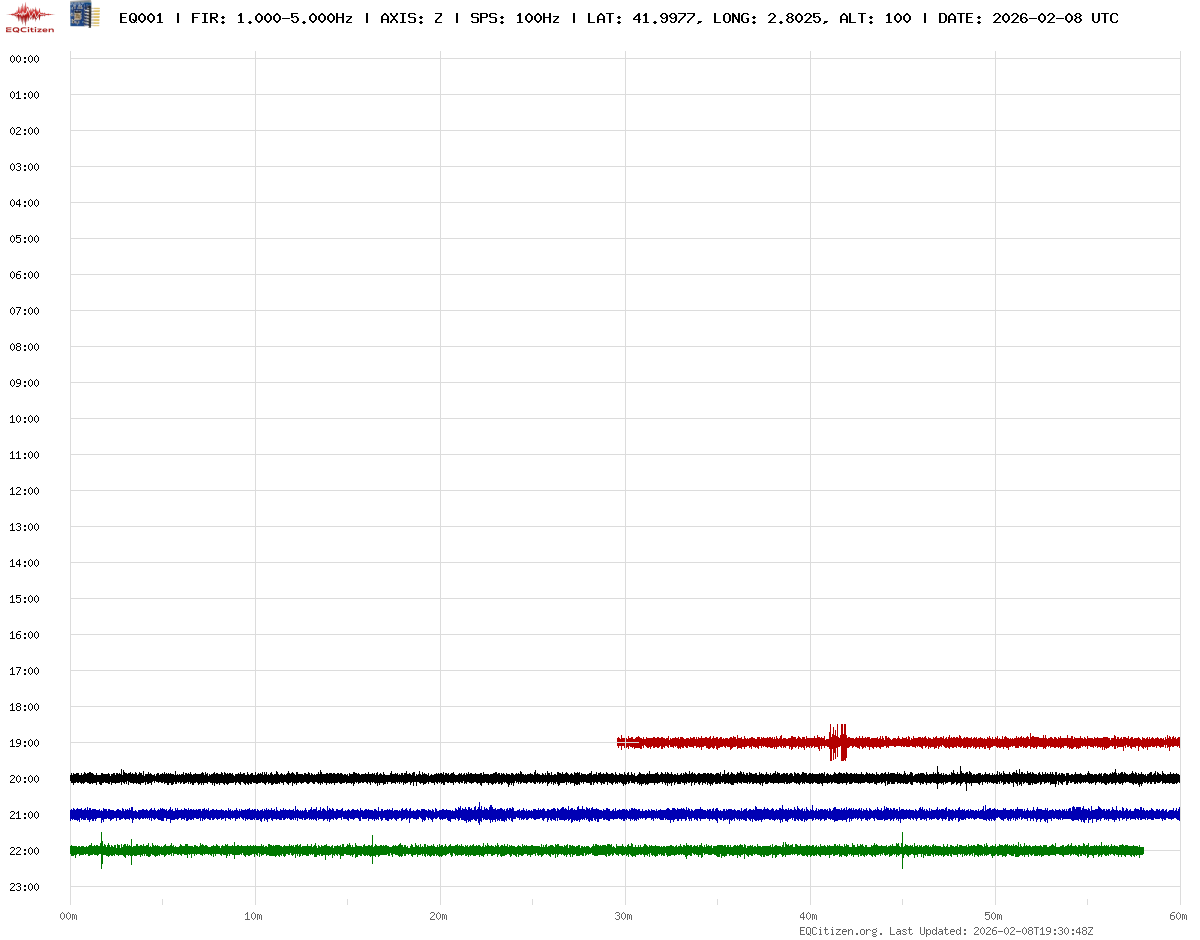Click the end of the green 22:00 trace

[1141, 850]
